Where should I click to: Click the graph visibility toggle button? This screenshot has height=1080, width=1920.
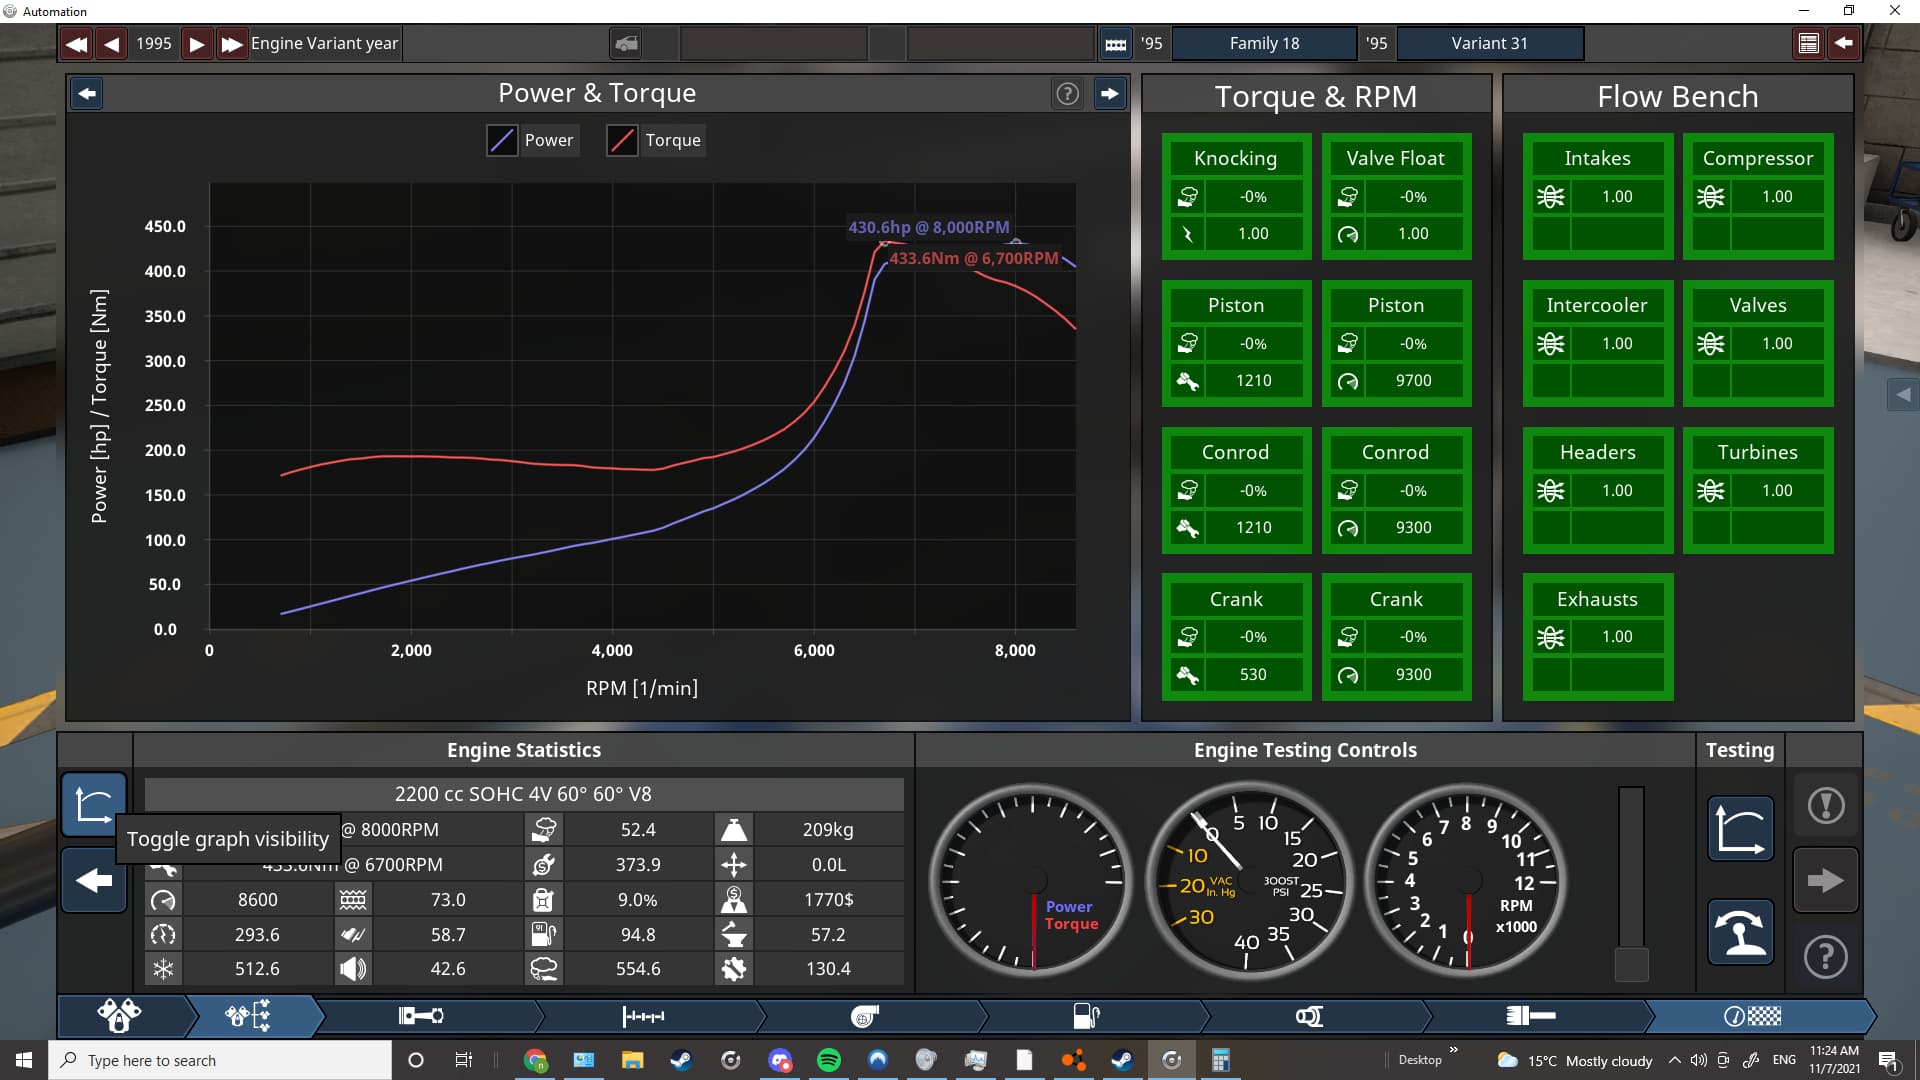tap(94, 804)
